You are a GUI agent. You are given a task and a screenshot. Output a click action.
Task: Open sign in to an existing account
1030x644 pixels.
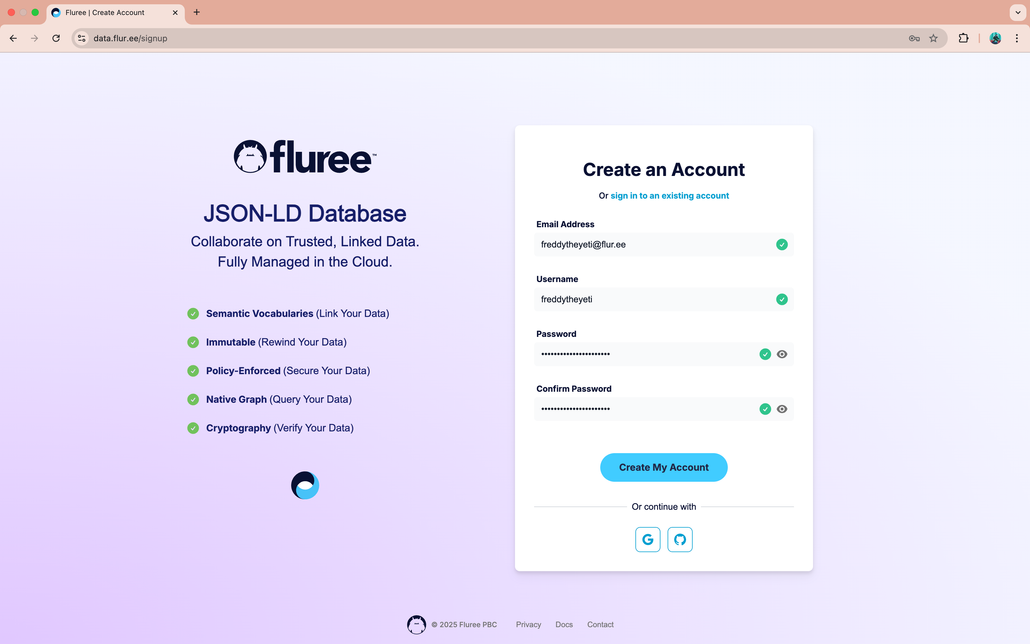coord(669,195)
